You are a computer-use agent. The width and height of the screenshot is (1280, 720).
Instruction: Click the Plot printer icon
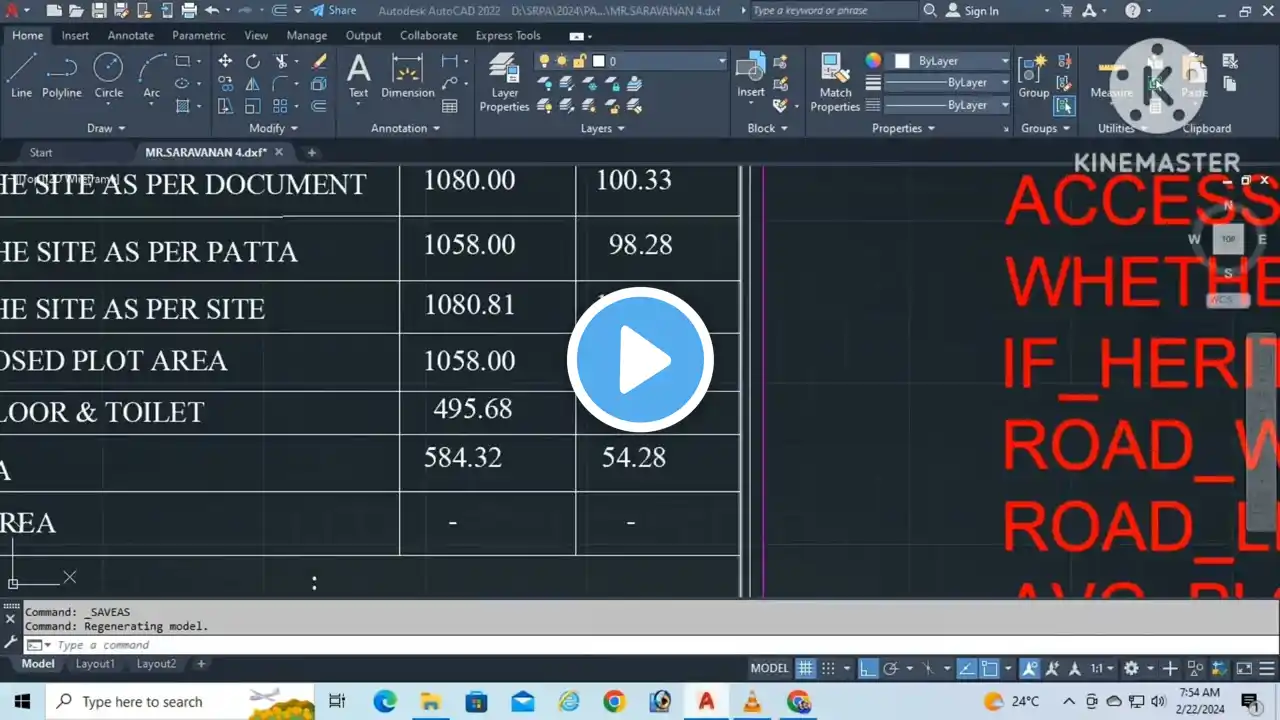coord(188,10)
